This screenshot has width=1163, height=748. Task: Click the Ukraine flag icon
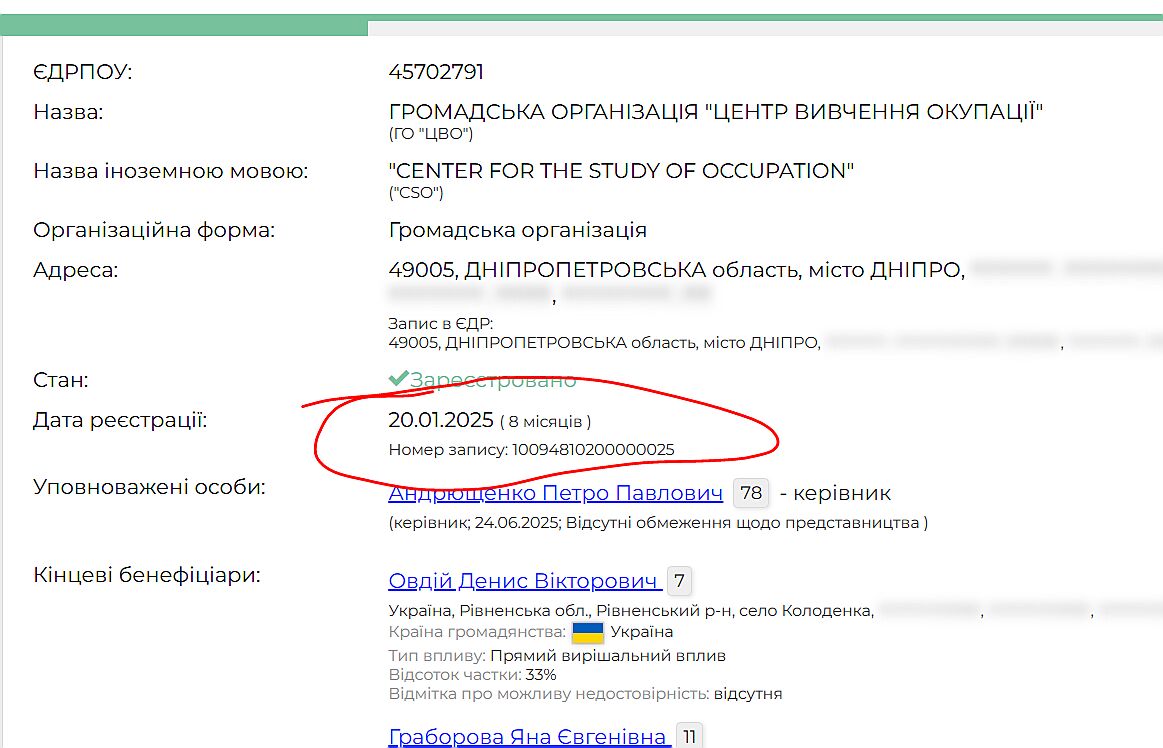click(588, 632)
